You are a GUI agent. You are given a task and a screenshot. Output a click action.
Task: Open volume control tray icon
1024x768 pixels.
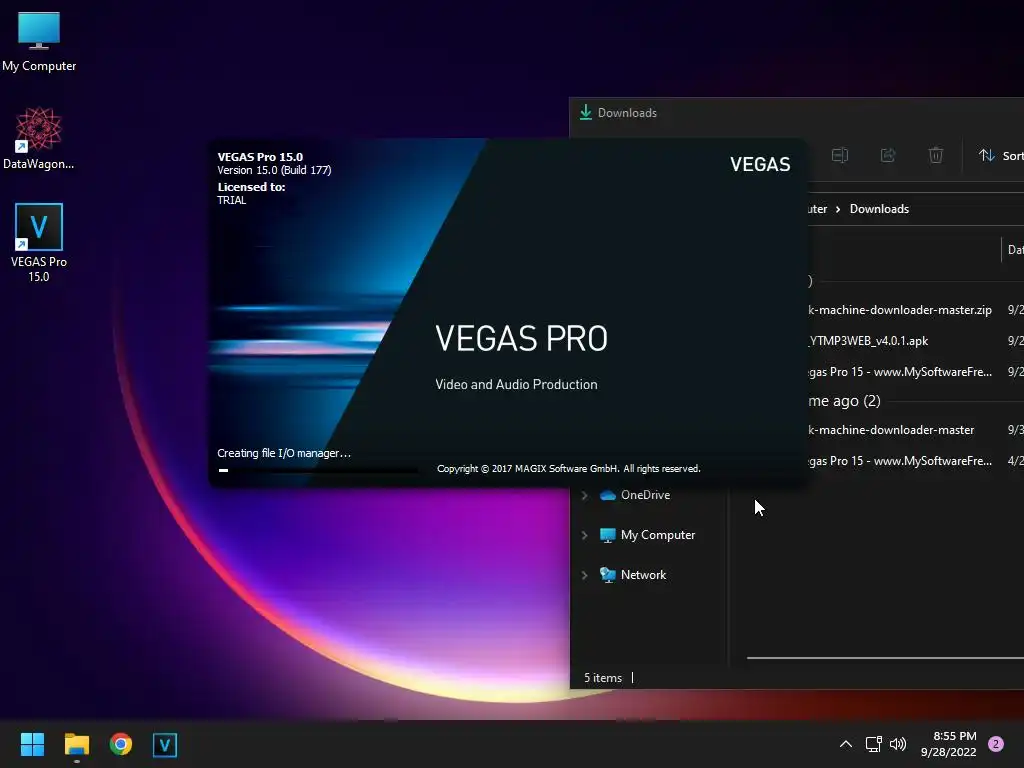(898, 744)
